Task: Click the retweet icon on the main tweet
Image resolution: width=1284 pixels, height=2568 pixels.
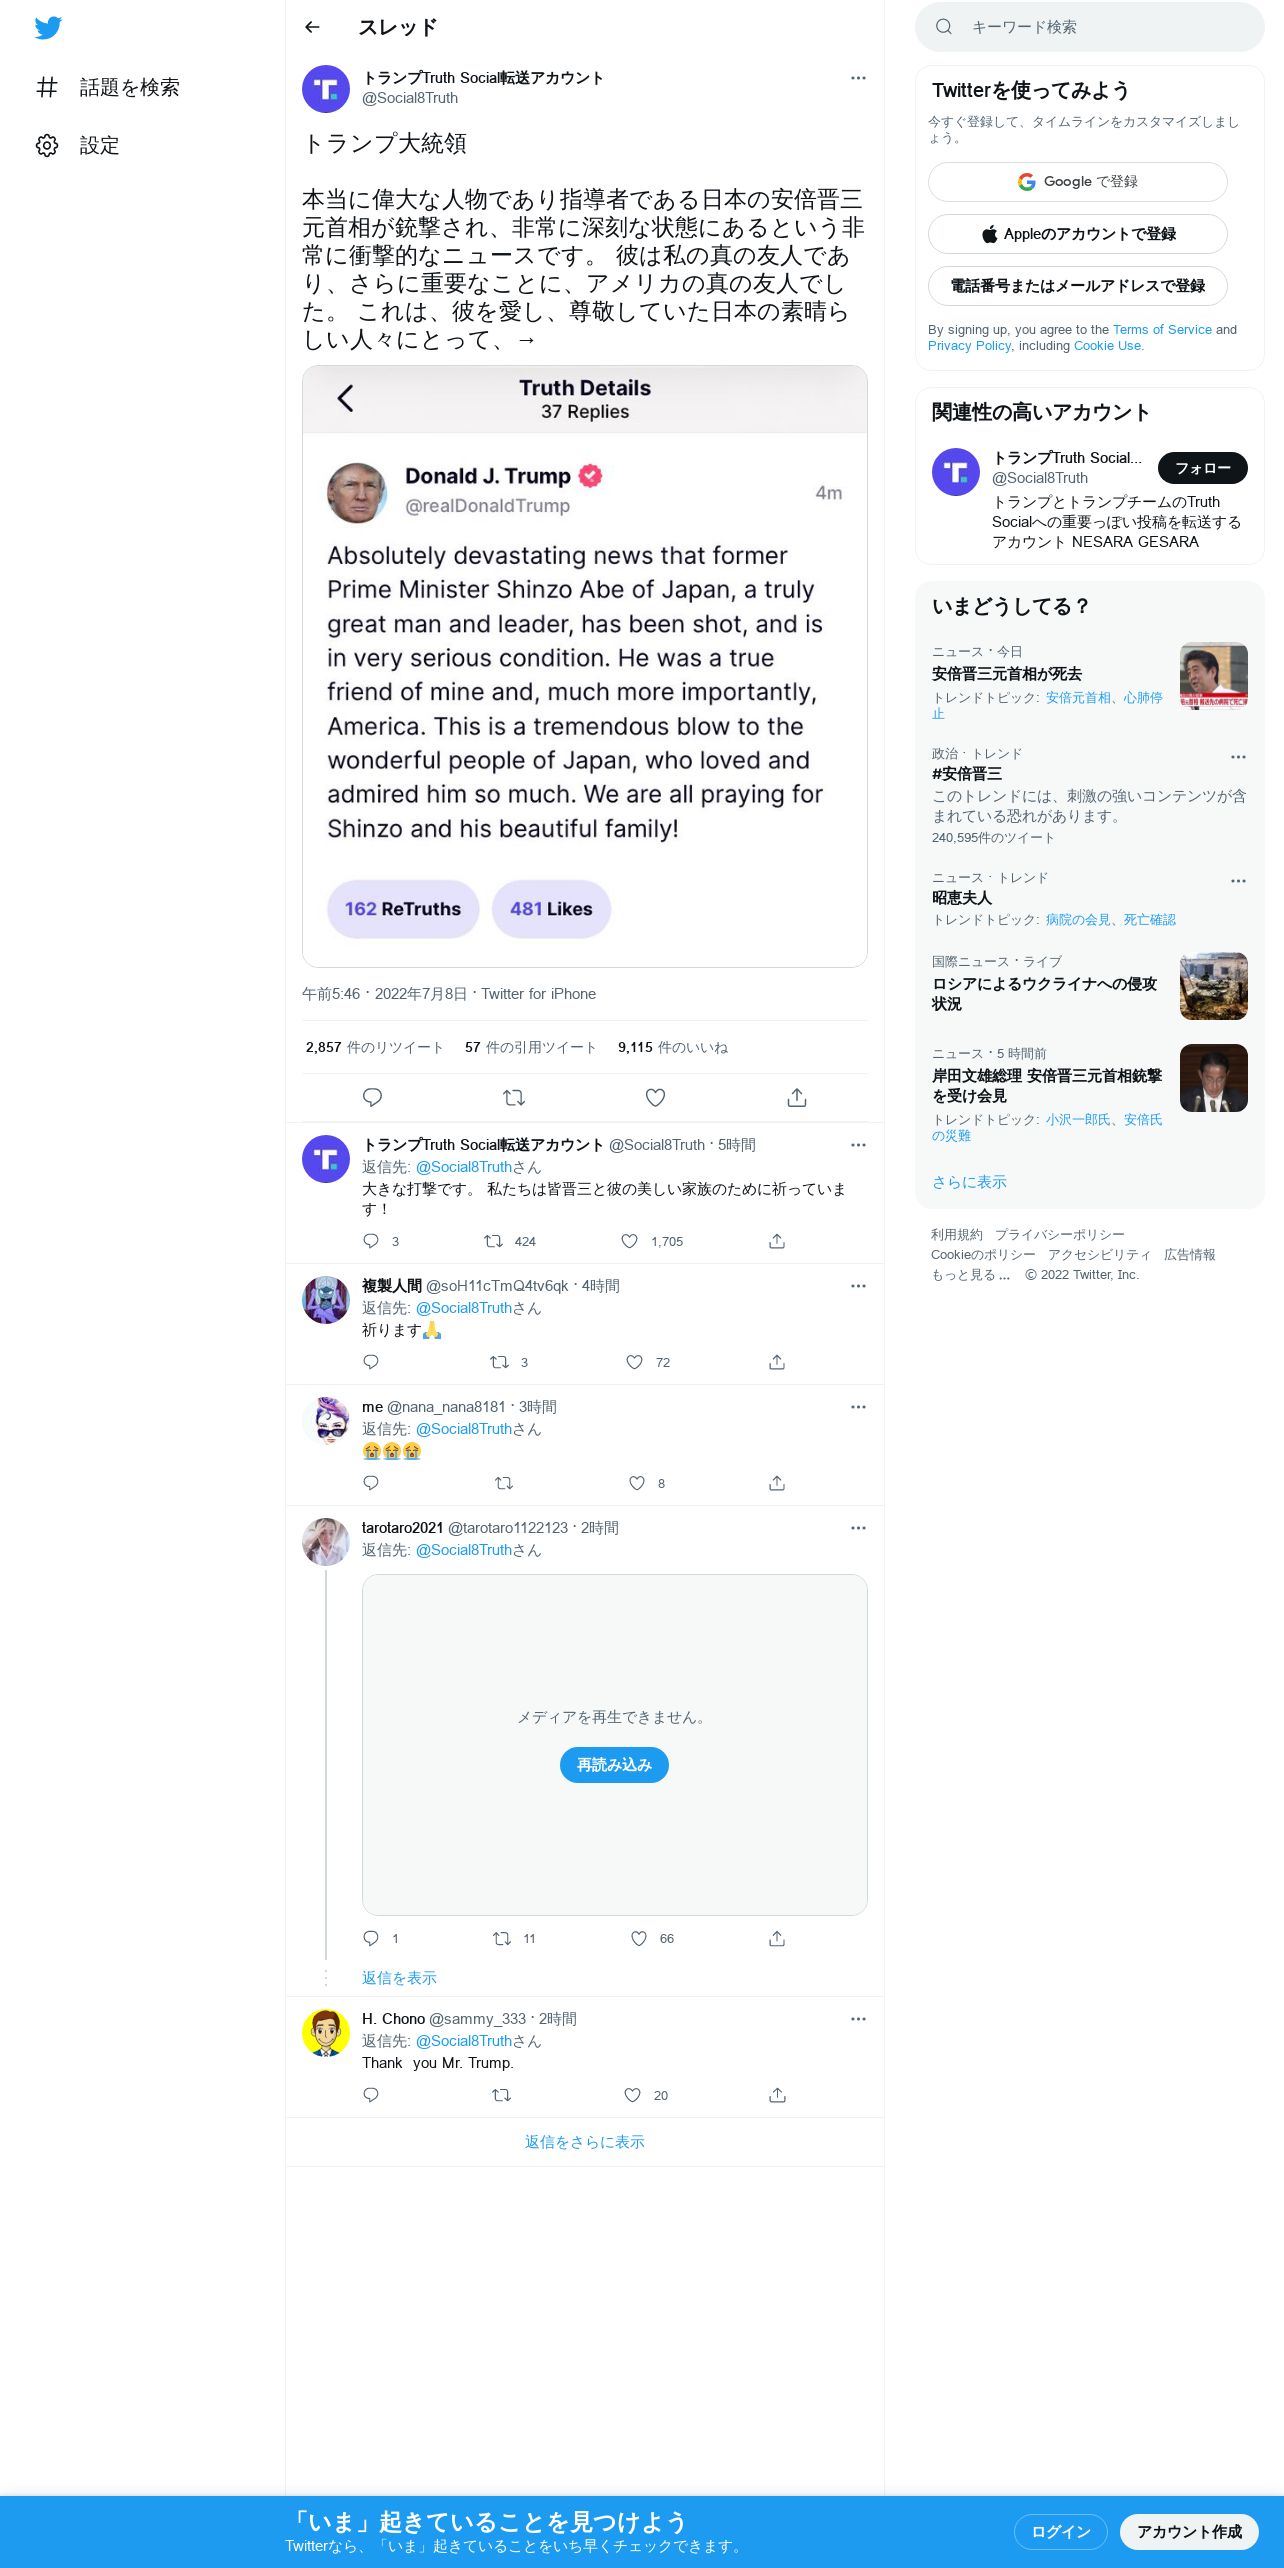Action: point(514,1097)
